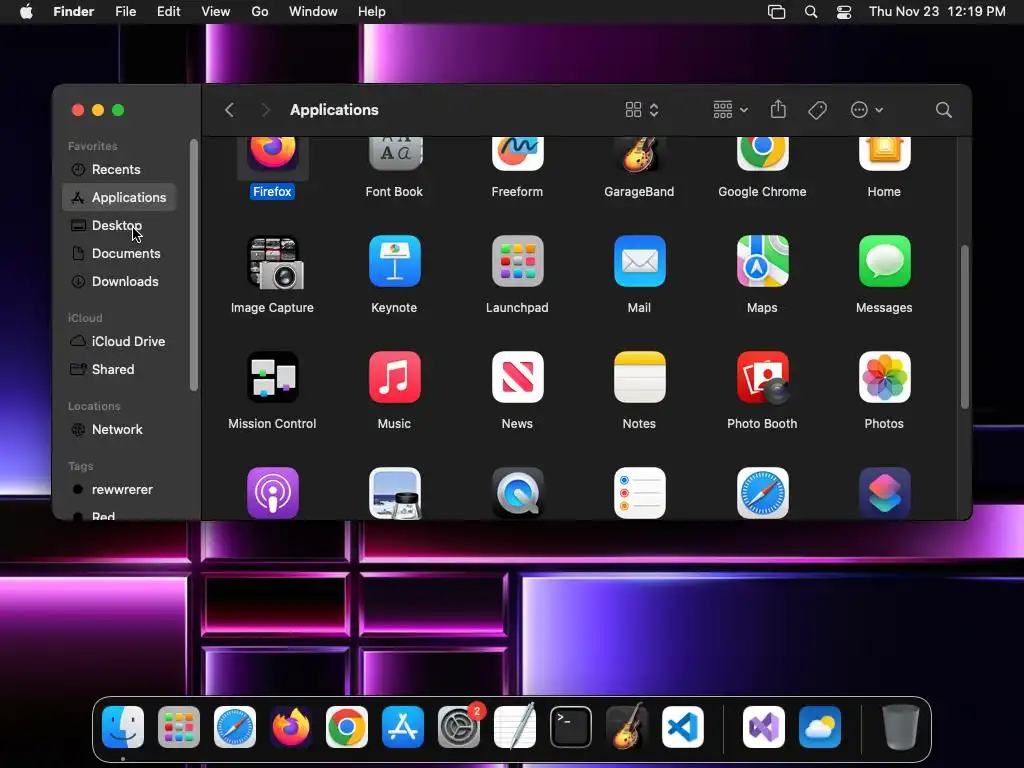Open Font Book application icon

pyautogui.click(x=394, y=154)
